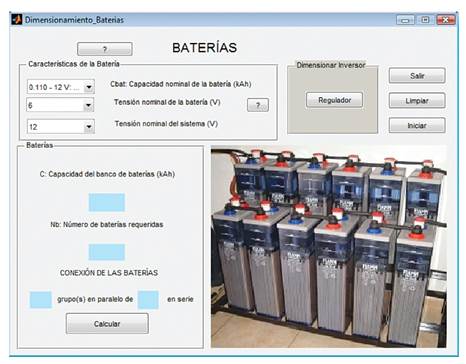Click the help button beside BATERÍAS title
The image size is (466, 364).
105,49
